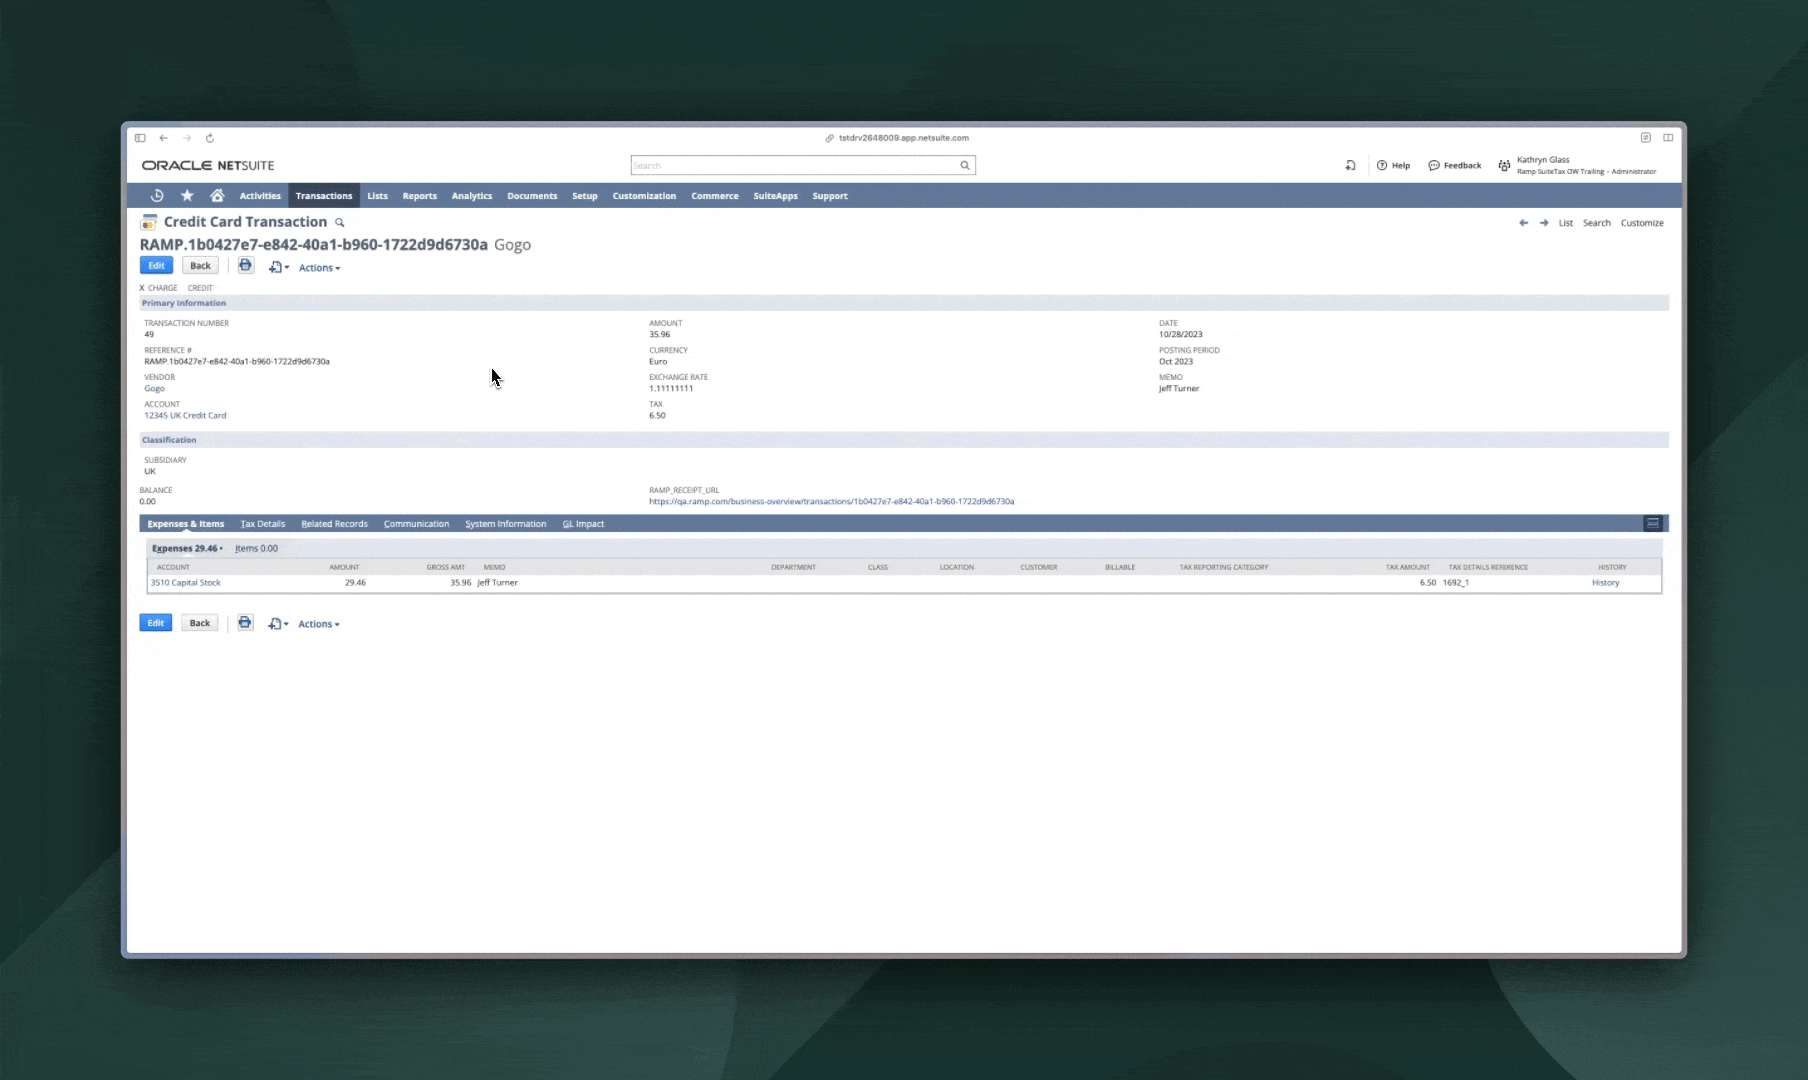
Task: Switch to the Communication tab
Action: pyautogui.click(x=416, y=524)
